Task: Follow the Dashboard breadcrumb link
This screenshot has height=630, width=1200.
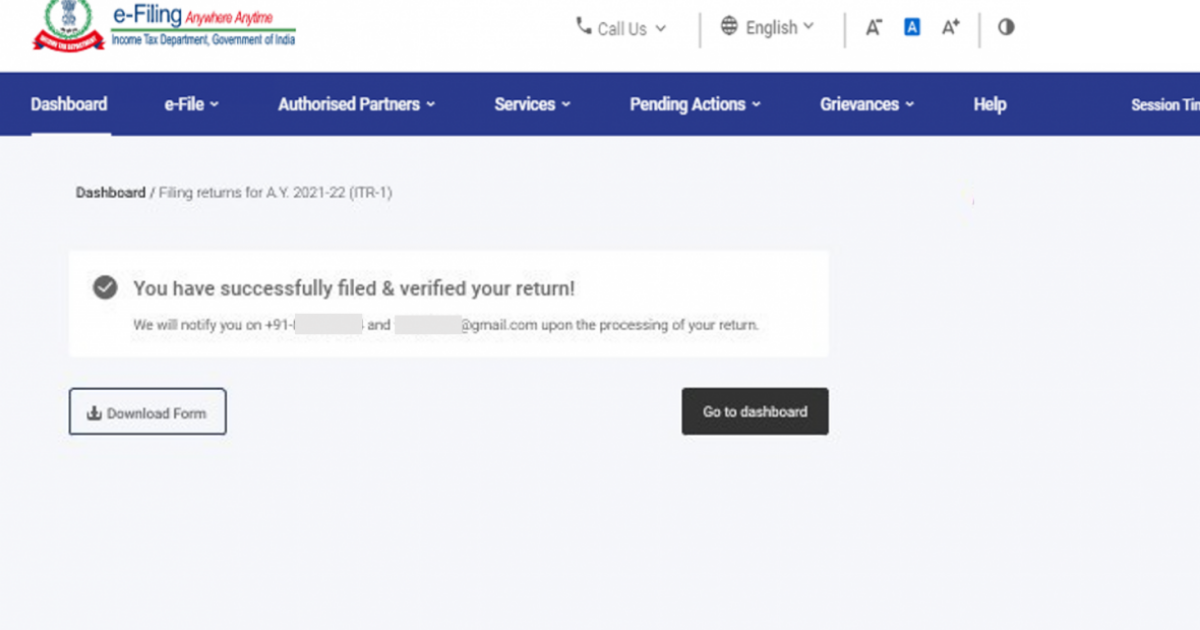Action: [x=111, y=193]
